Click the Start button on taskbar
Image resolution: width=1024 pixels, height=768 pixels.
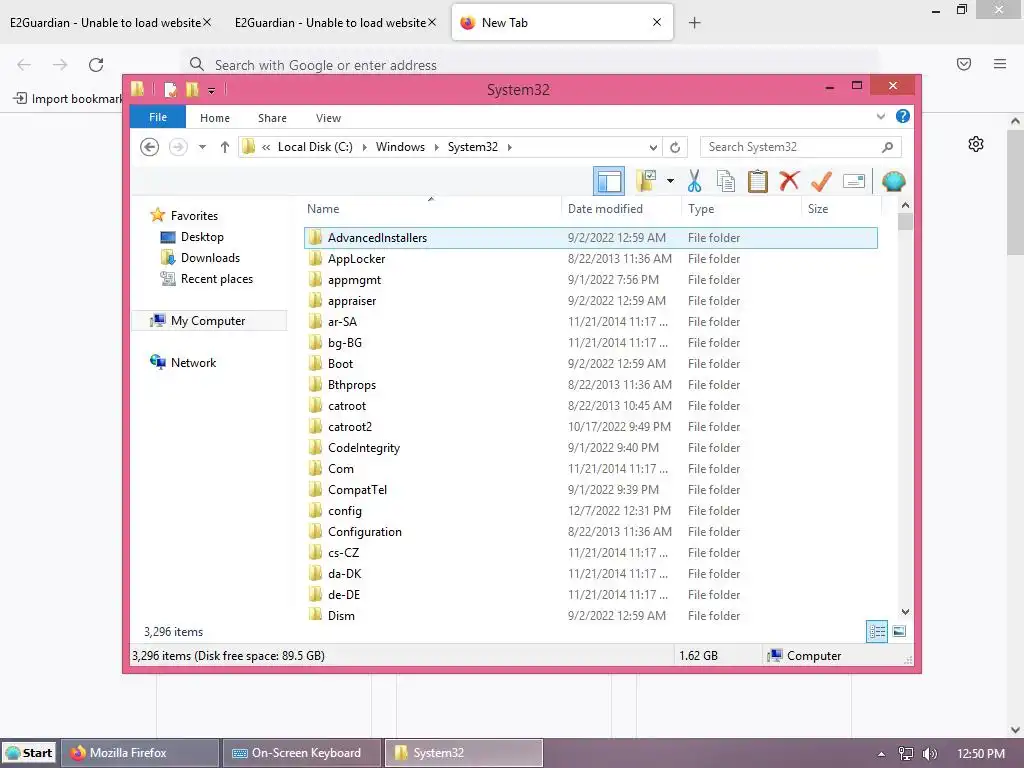point(28,753)
